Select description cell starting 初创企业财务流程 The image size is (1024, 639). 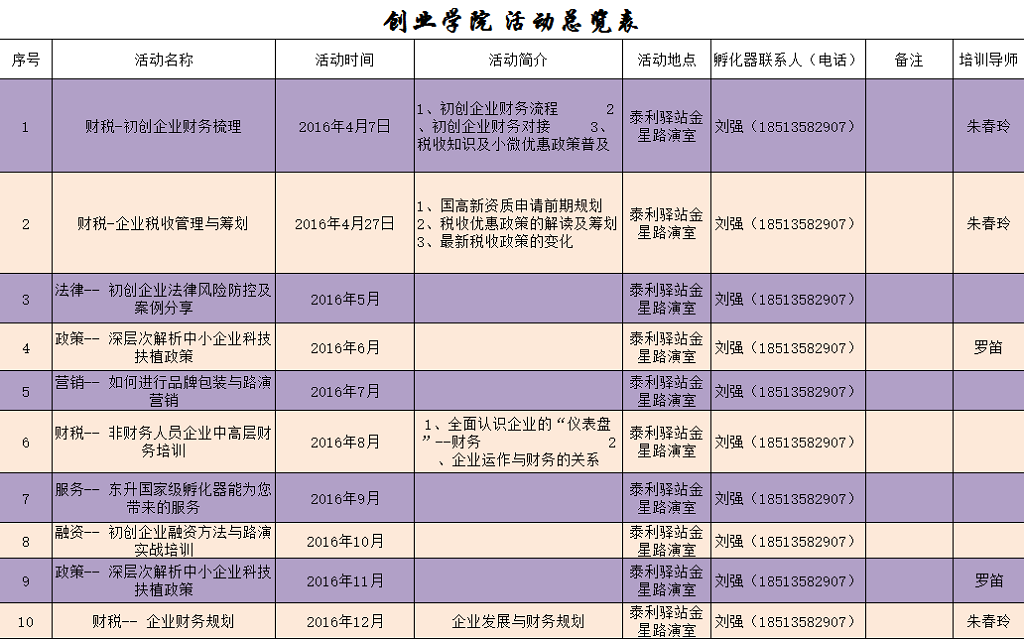pyautogui.click(x=519, y=126)
